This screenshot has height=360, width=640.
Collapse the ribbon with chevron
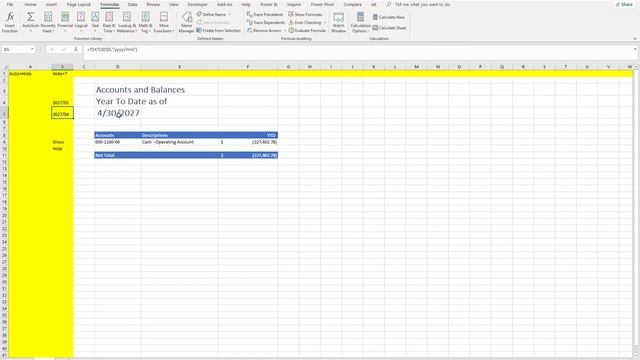[635, 38]
